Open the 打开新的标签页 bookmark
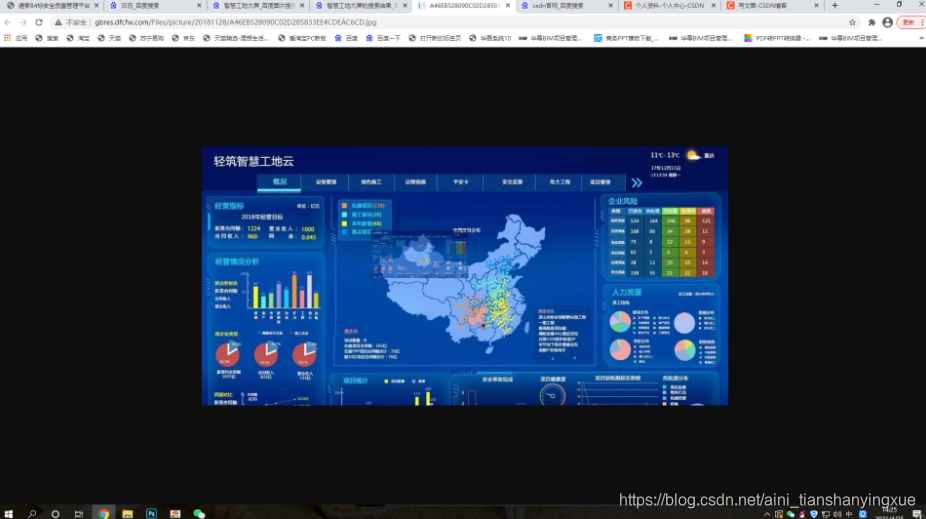The width and height of the screenshot is (926, 519). 435,38
